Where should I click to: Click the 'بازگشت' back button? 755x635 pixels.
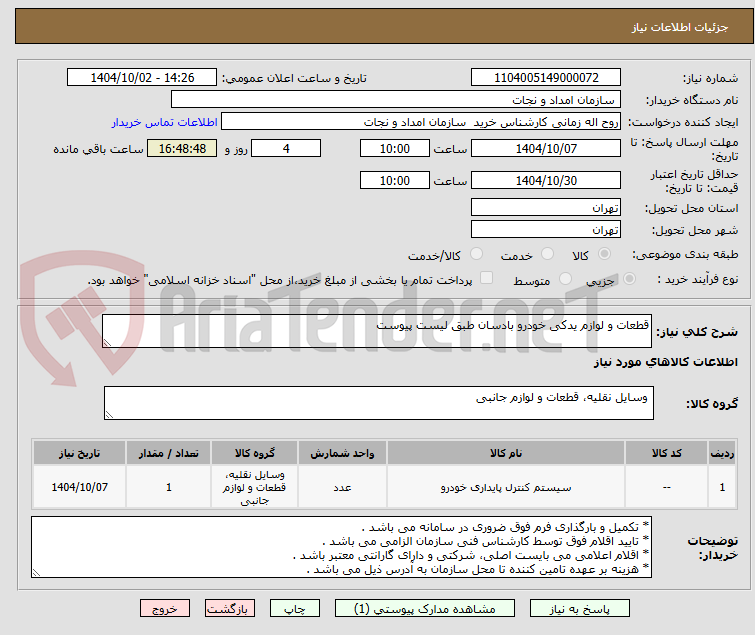point(230,609)
